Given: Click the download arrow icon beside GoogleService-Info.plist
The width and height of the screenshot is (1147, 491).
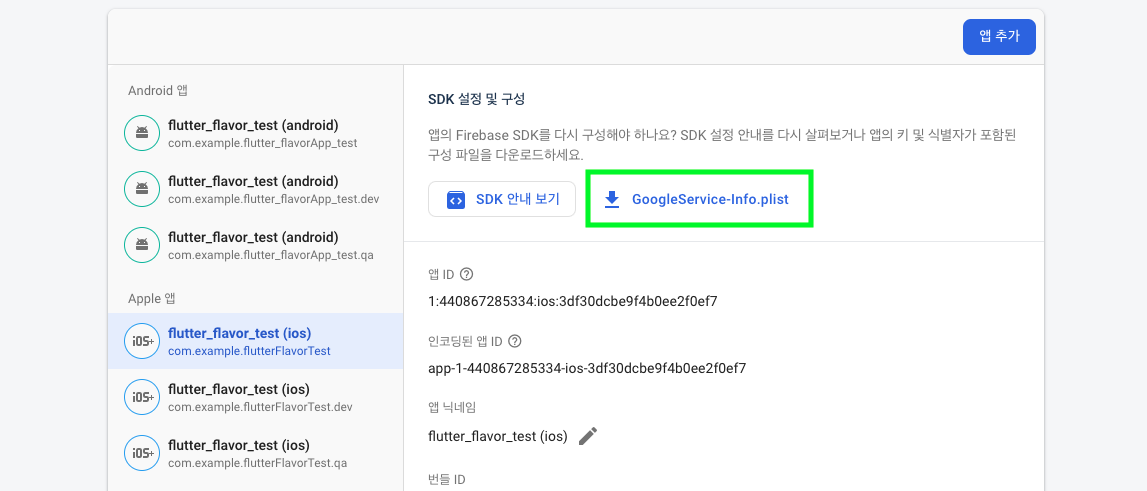Looking at the screenshot, I should pos(612,200).
